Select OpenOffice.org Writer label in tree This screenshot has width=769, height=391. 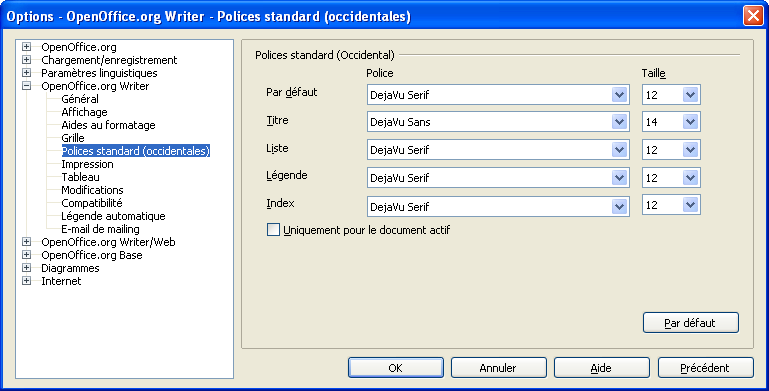tap(95, 86)
